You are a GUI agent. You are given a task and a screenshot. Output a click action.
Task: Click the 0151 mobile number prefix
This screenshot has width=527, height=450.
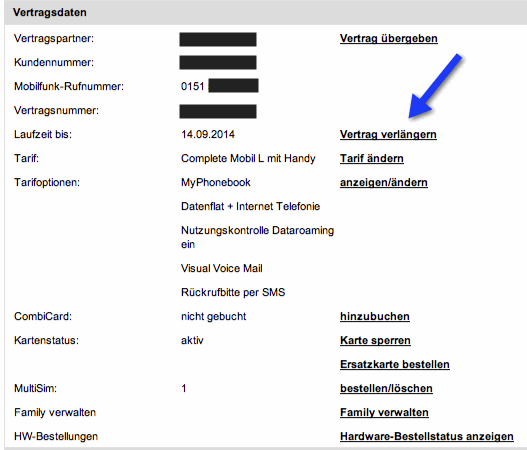coord(192,86)
